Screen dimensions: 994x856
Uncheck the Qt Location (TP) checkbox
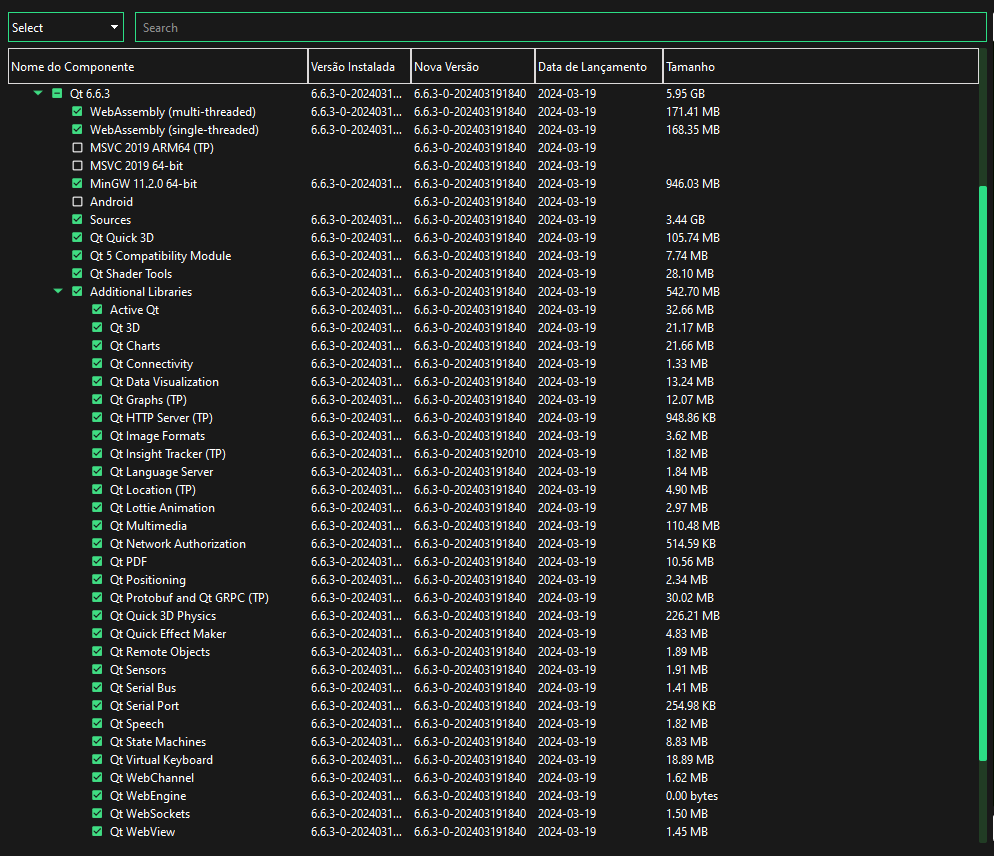(x=97, y=490)
